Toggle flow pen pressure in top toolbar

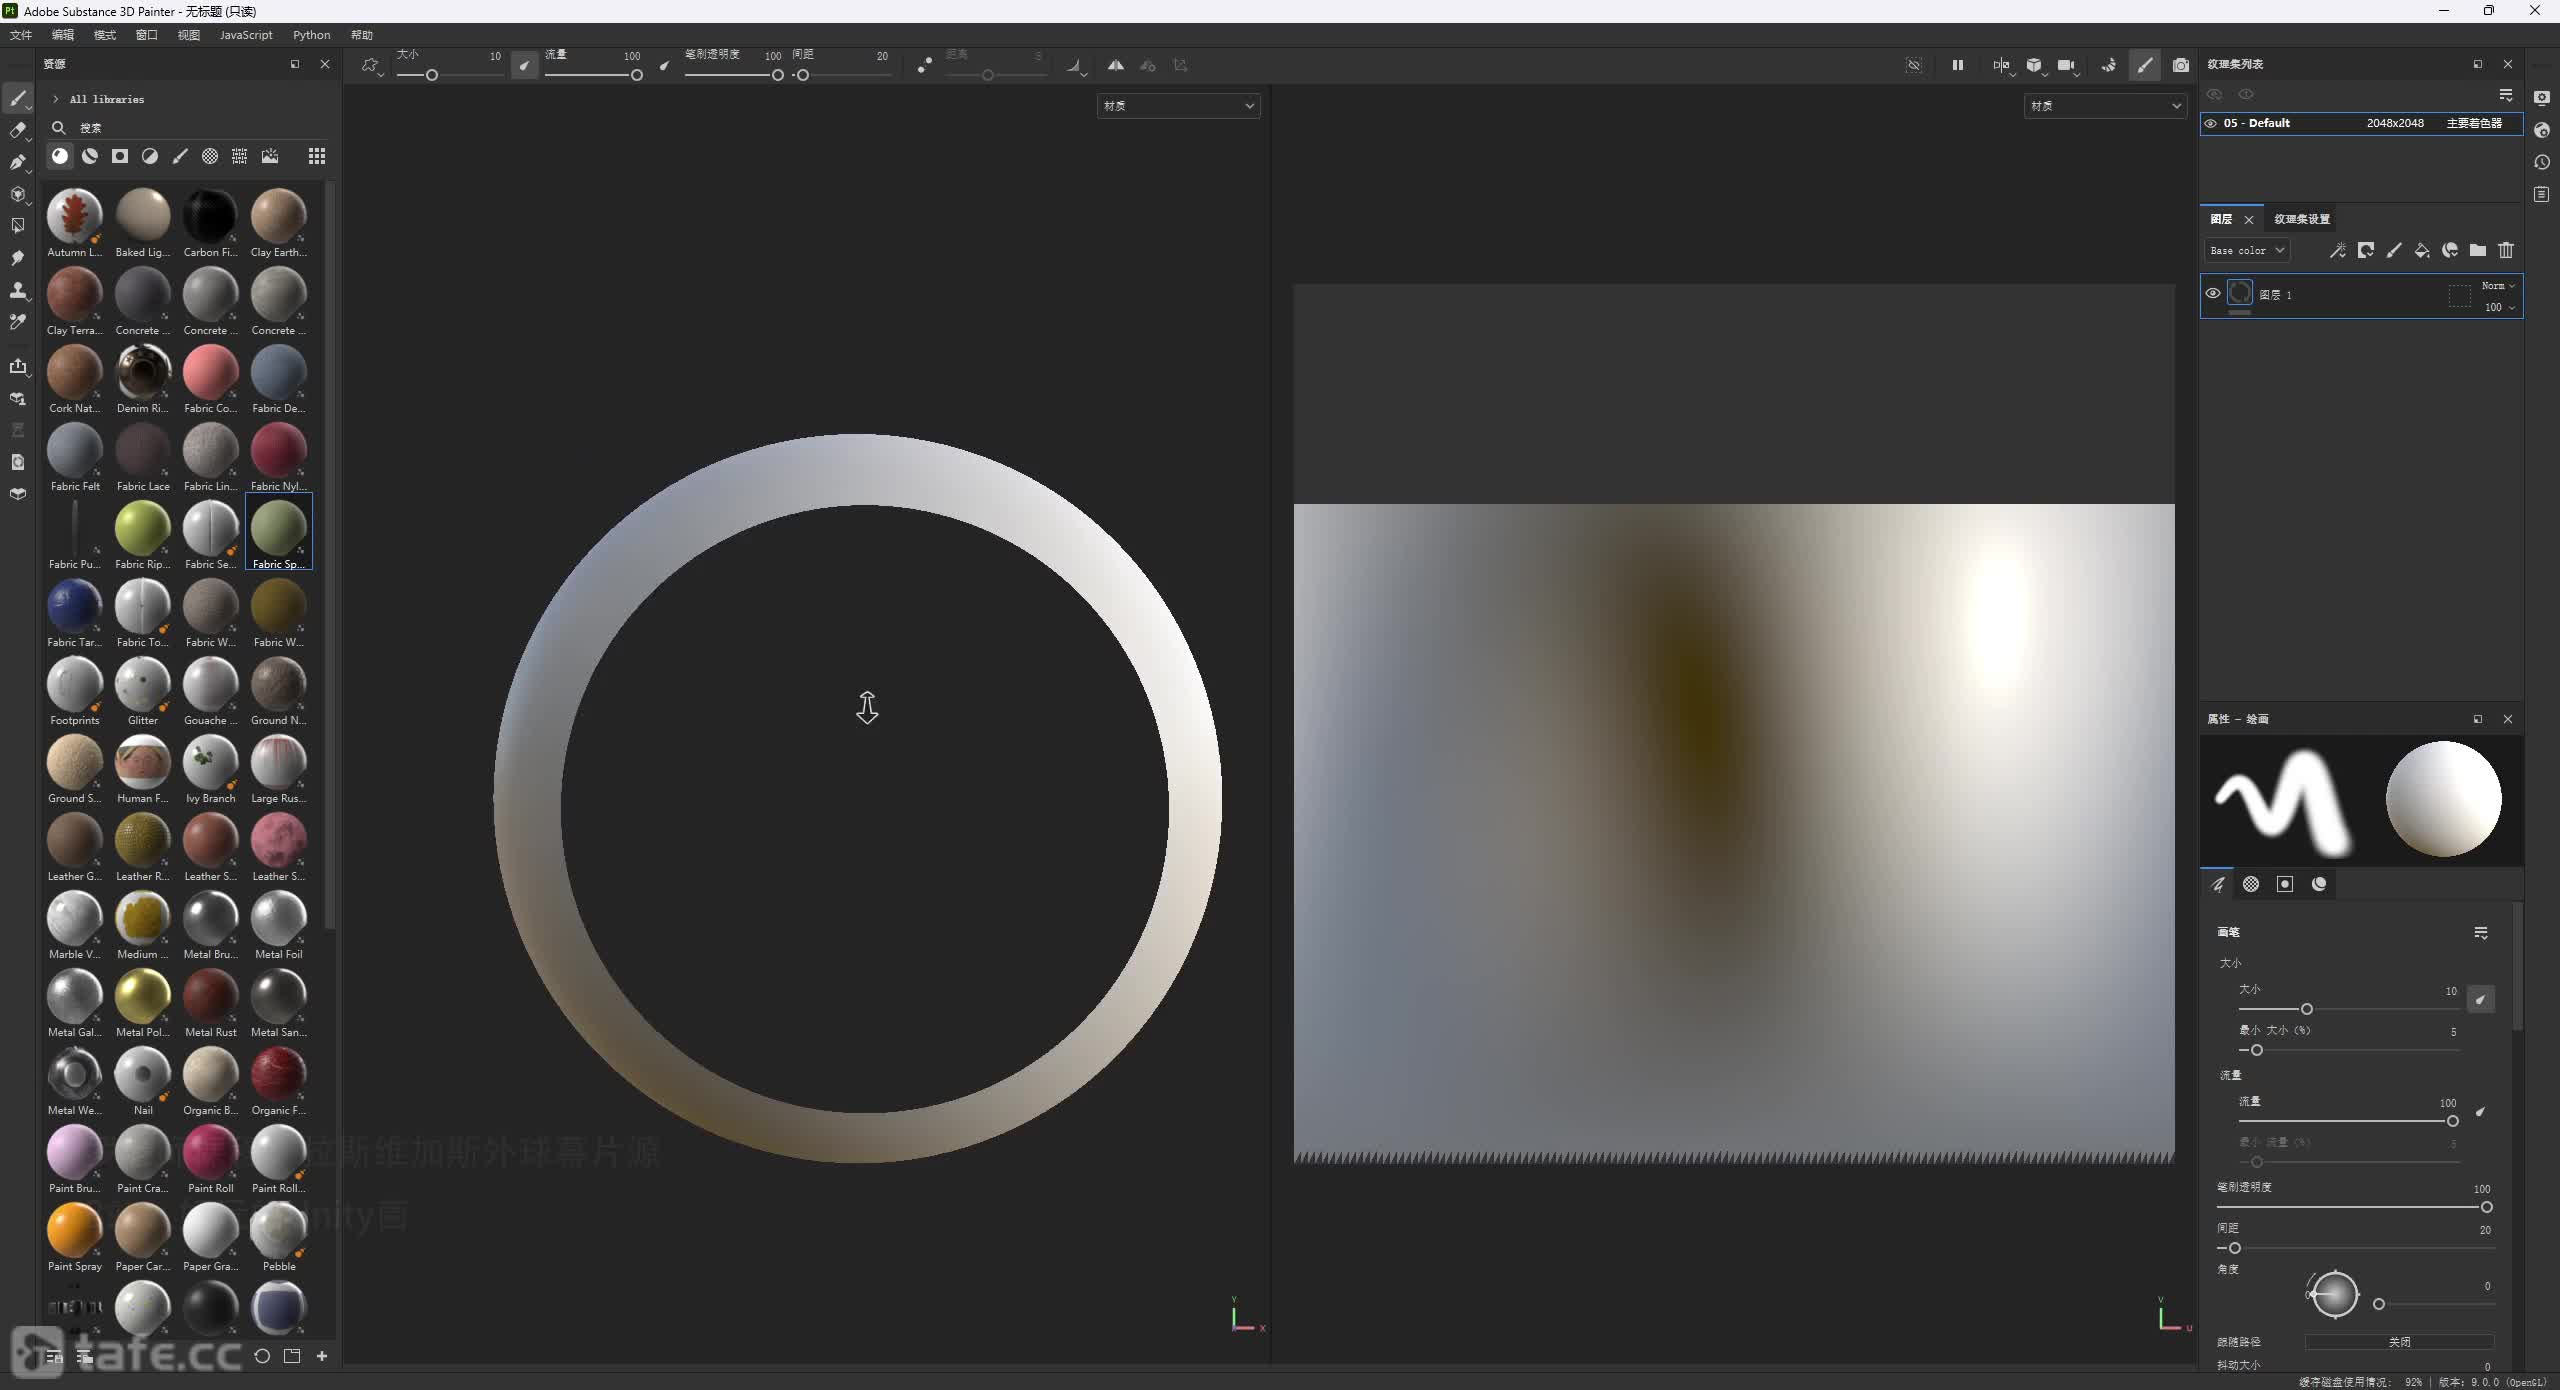tap(665, 66)
